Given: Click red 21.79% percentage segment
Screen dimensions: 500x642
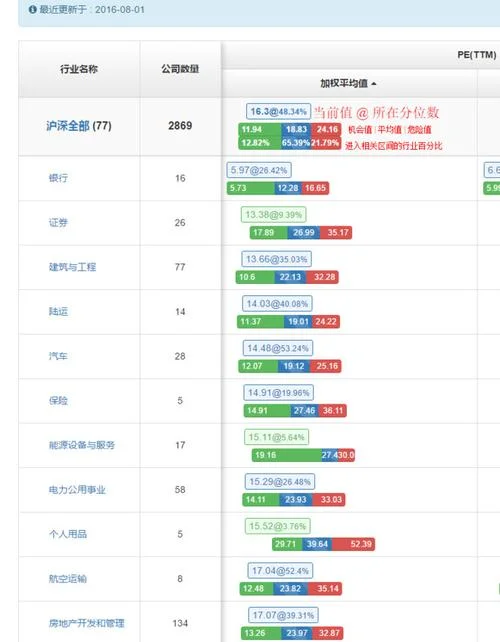Looking at the screenshot, I should 326,143.
